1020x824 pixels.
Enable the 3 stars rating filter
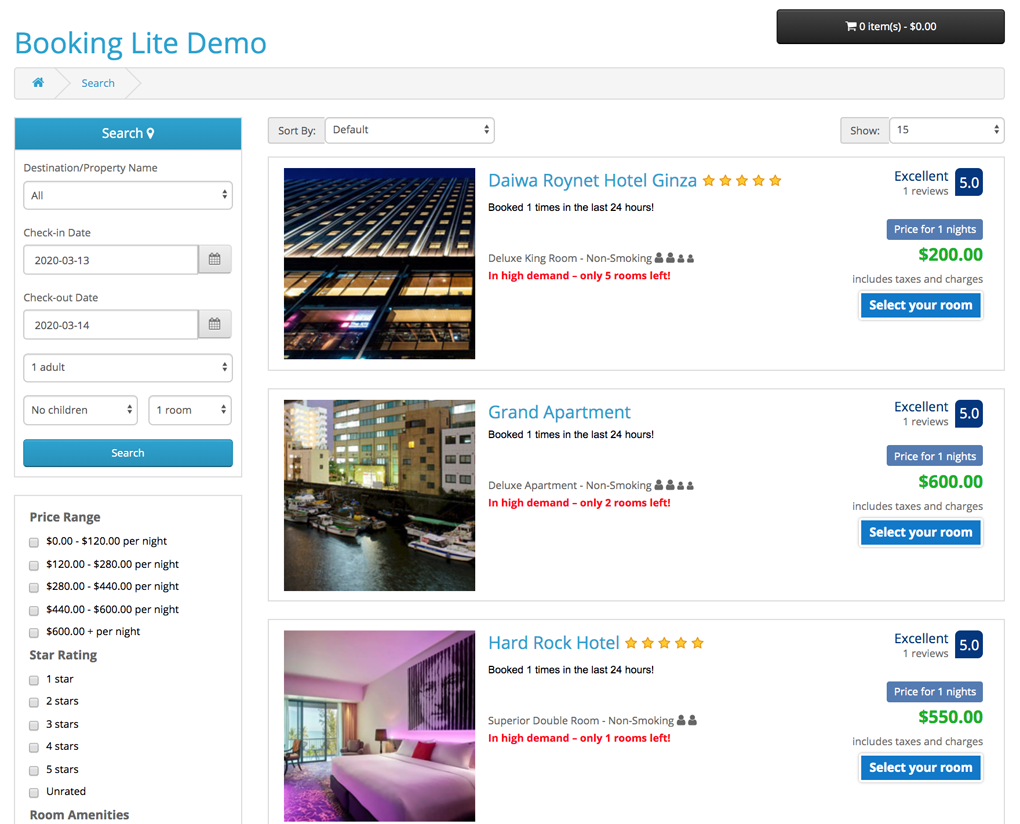click(34, 725)
